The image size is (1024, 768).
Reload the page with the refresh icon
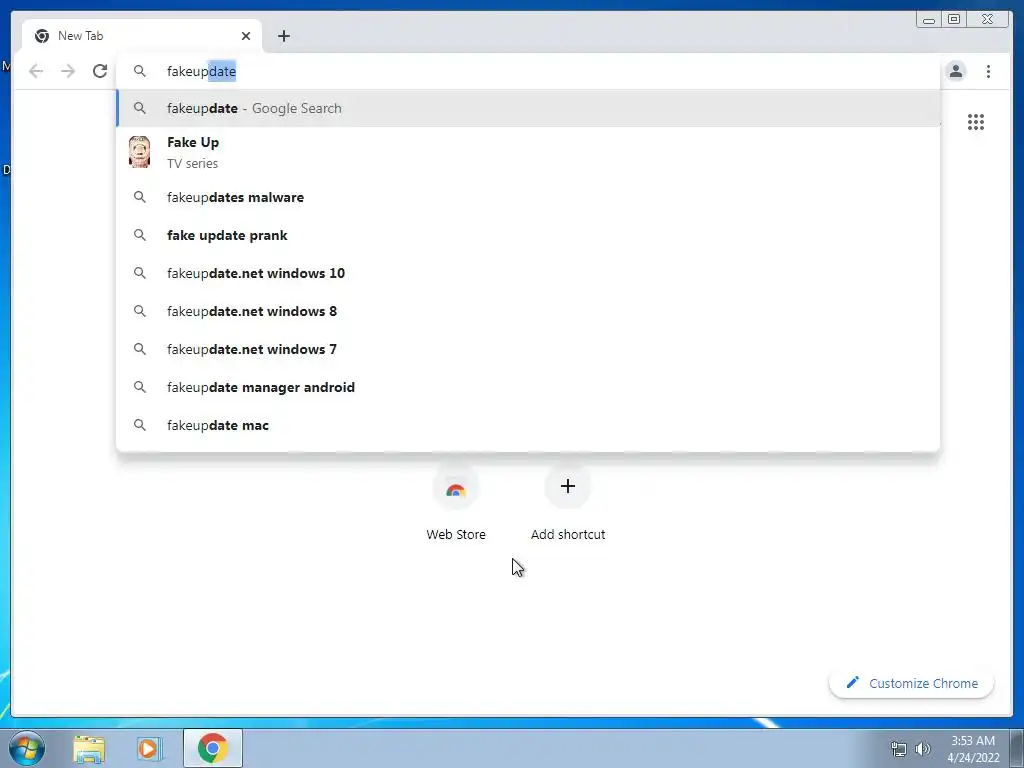[x=100, y=71]
